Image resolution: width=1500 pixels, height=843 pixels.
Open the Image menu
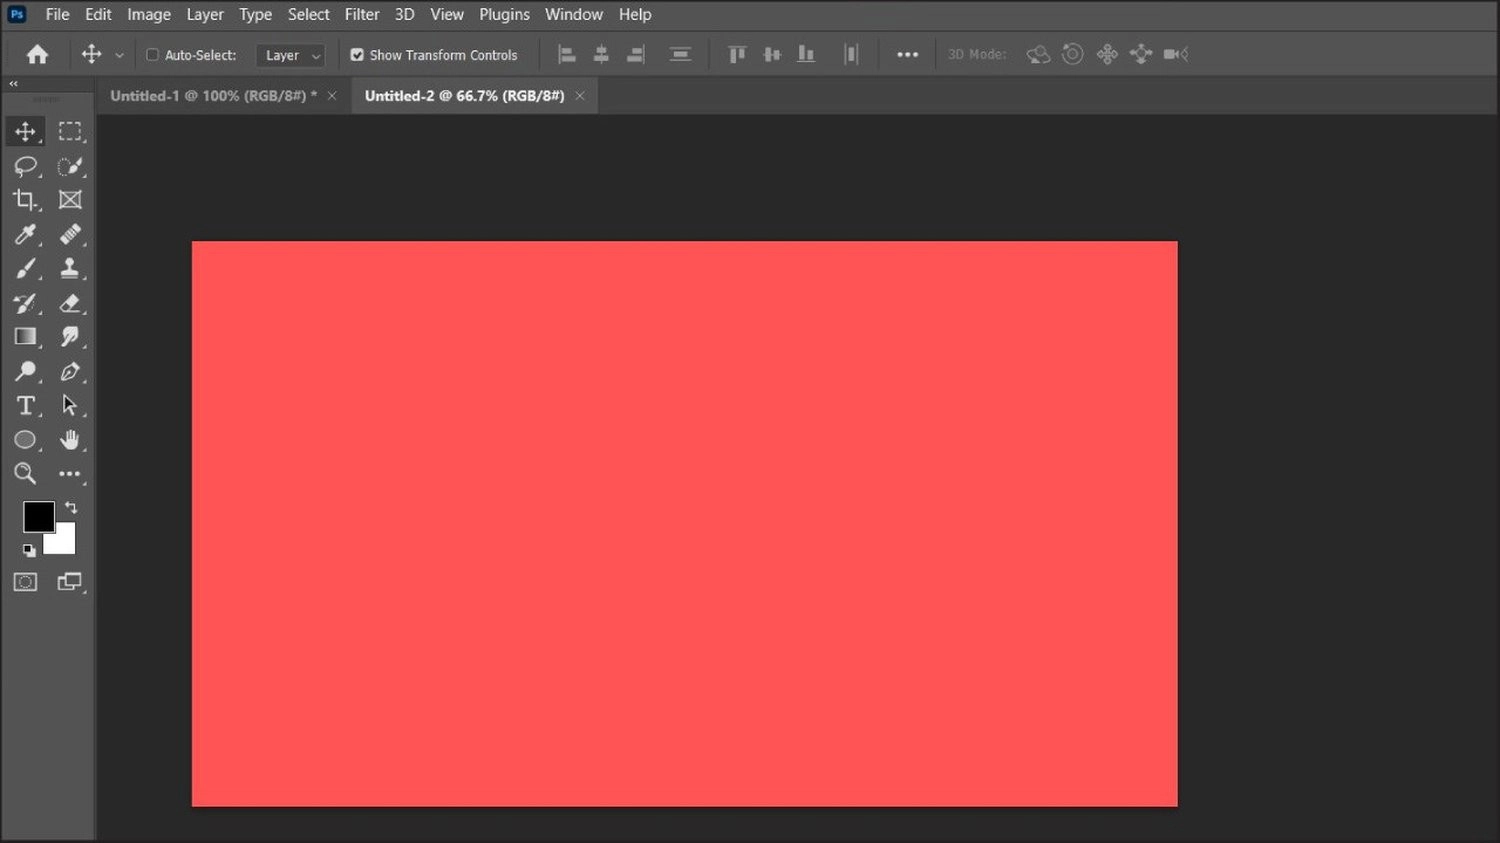149,15
